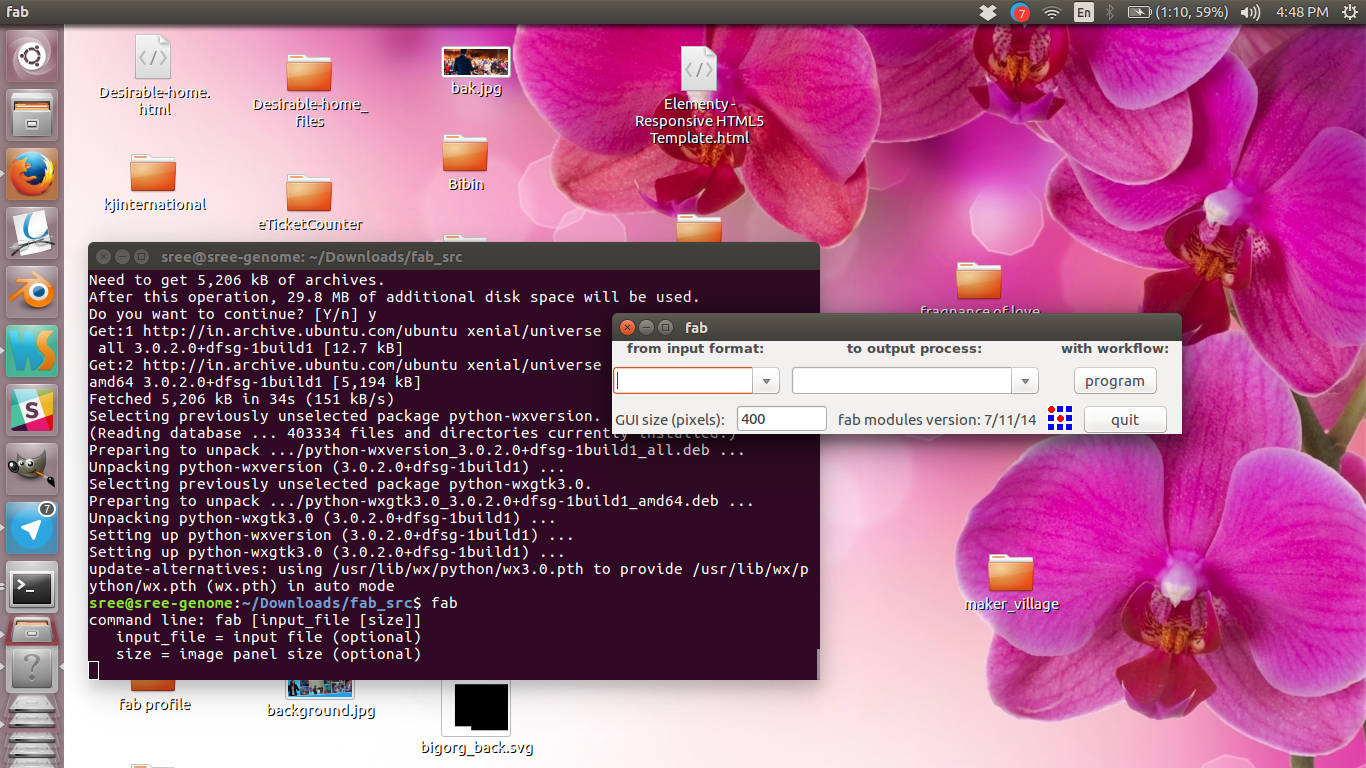Close the terminal window
This screenshot has width=1366, height=768.
pos(103,257)
